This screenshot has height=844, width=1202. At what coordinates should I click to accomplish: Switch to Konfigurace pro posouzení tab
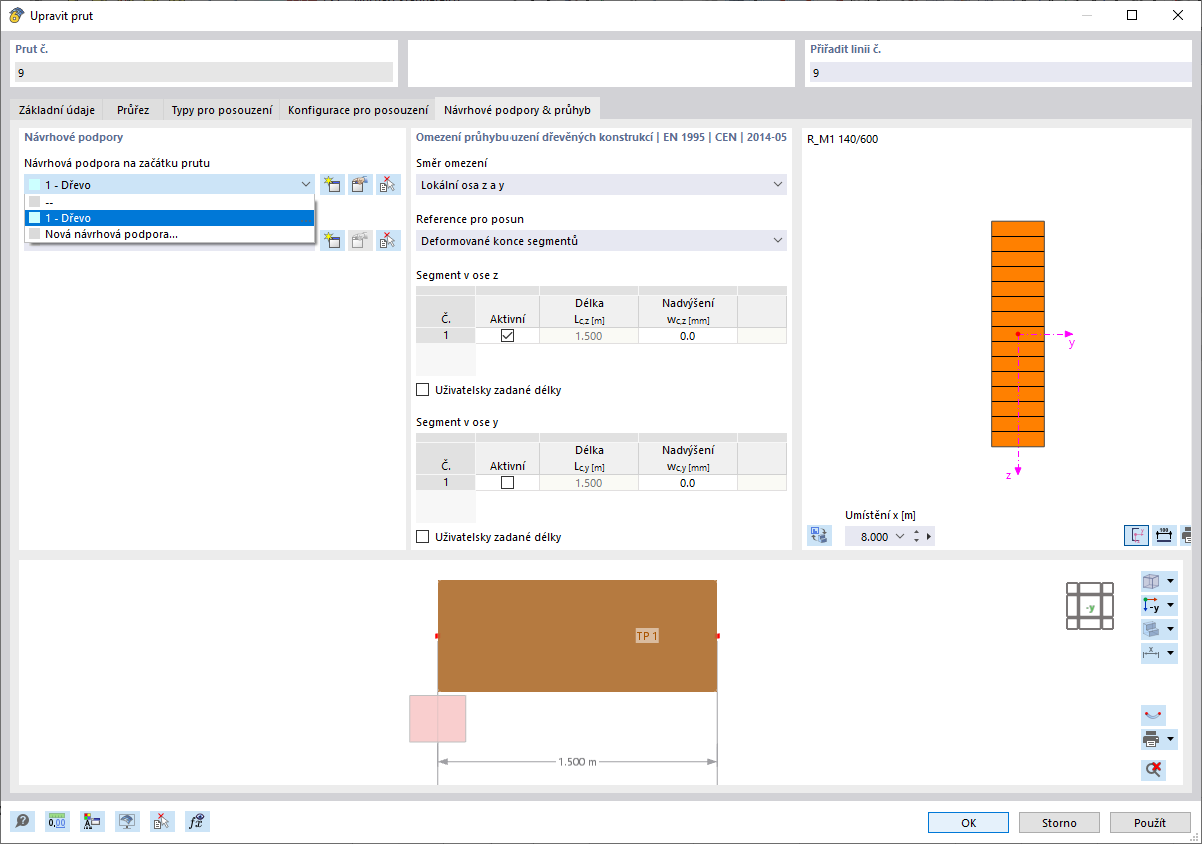click(358, 110)
